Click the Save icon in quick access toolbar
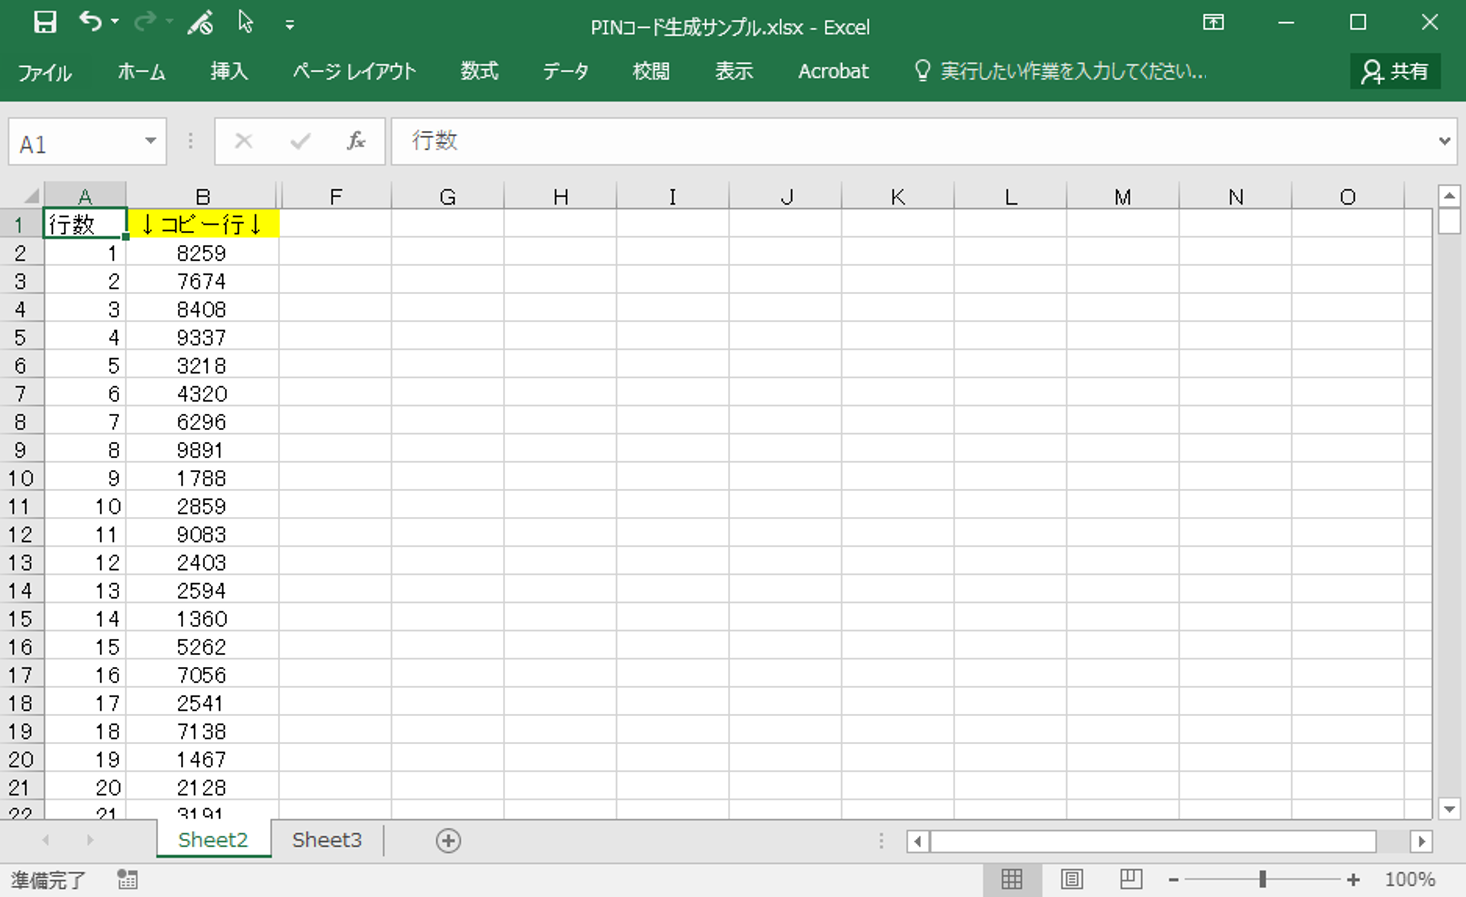The image size is (1466, 897). (44, 23)
